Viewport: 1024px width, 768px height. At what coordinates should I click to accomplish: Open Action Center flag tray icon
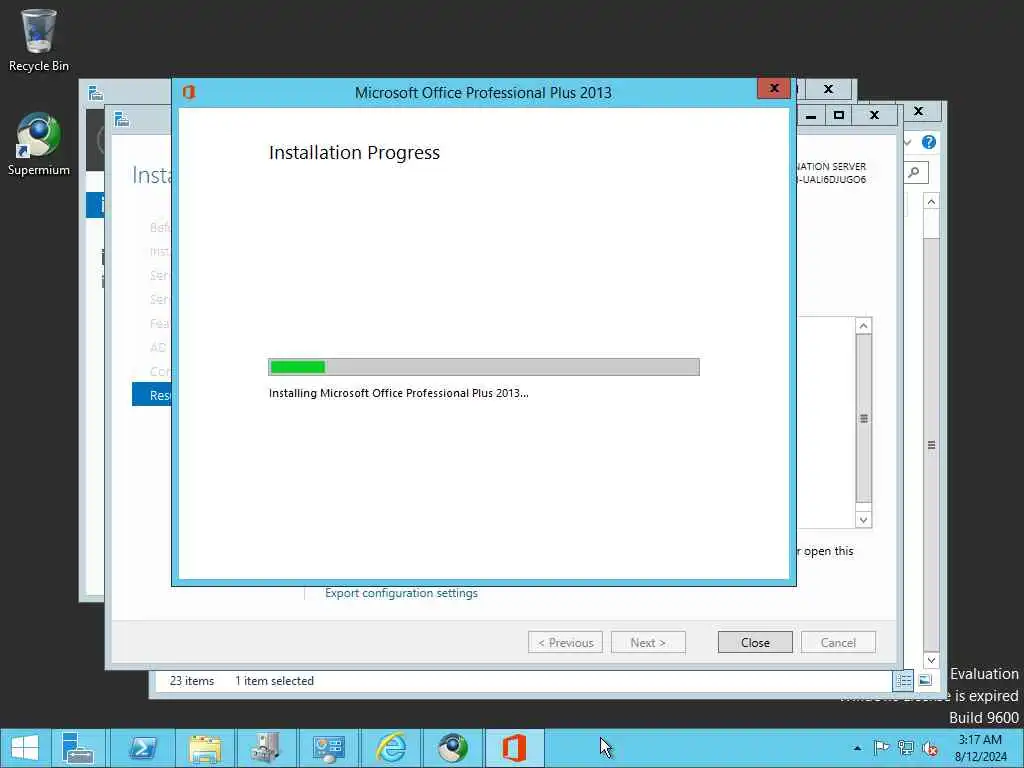click(881, 748)
